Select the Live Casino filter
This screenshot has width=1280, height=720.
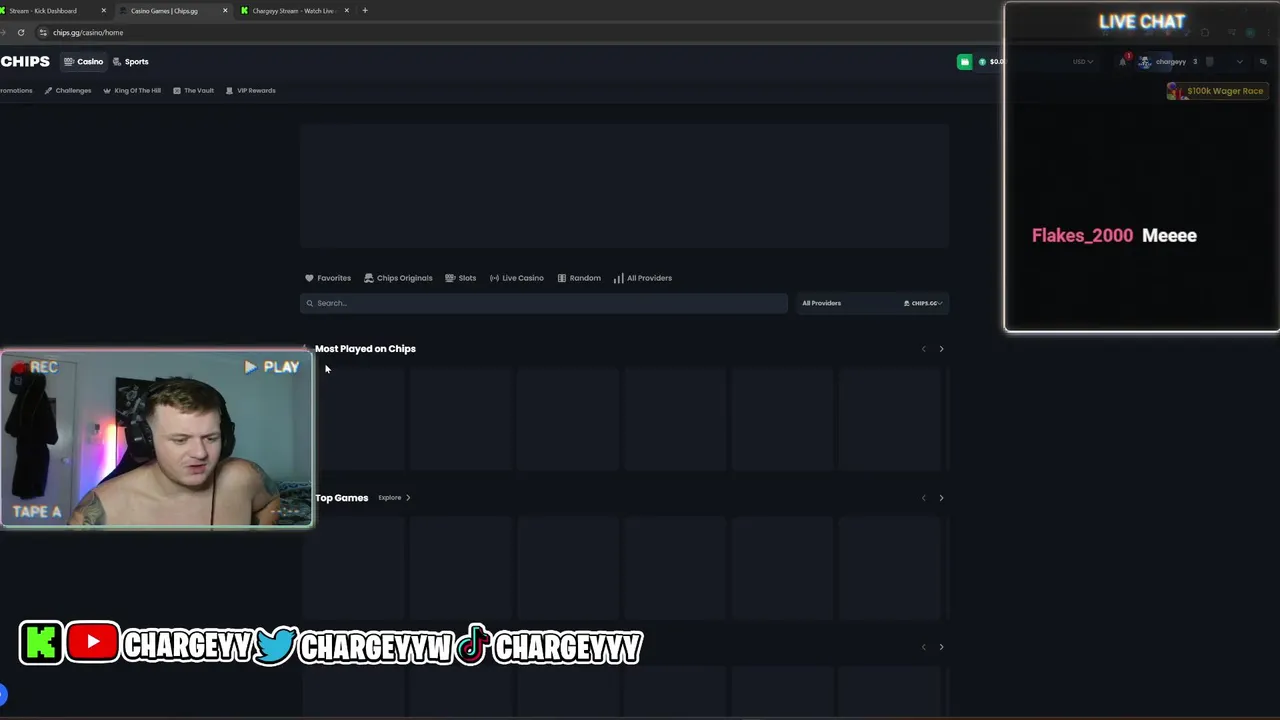coord(516,278)
